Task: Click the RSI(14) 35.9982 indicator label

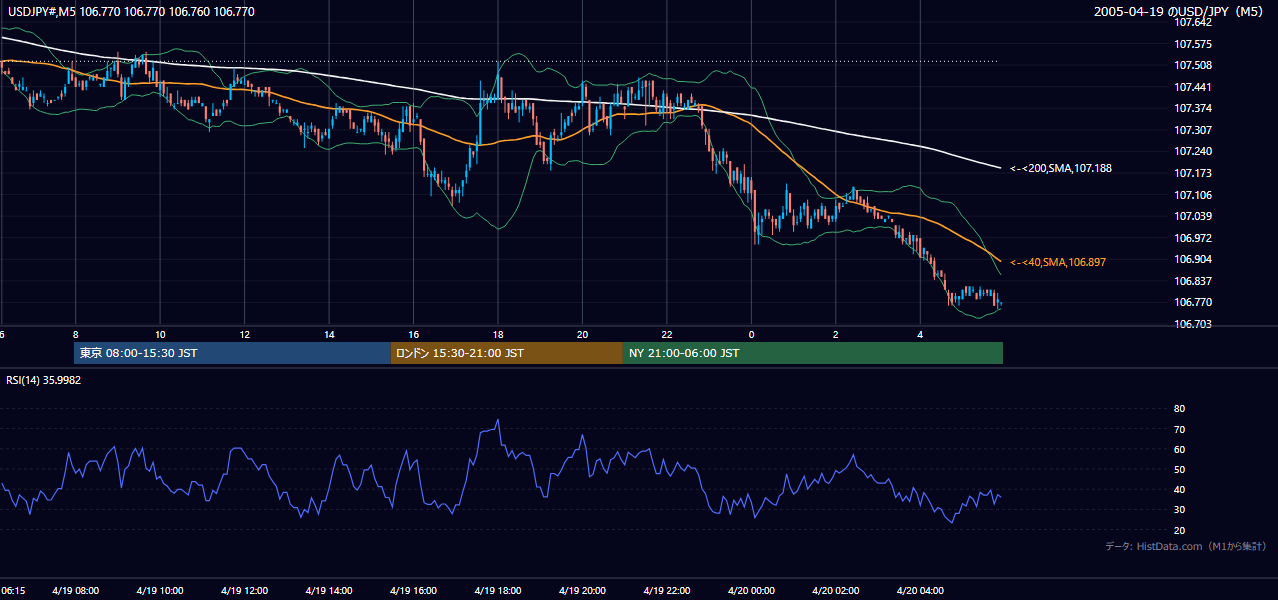Action: pos(43,380)
